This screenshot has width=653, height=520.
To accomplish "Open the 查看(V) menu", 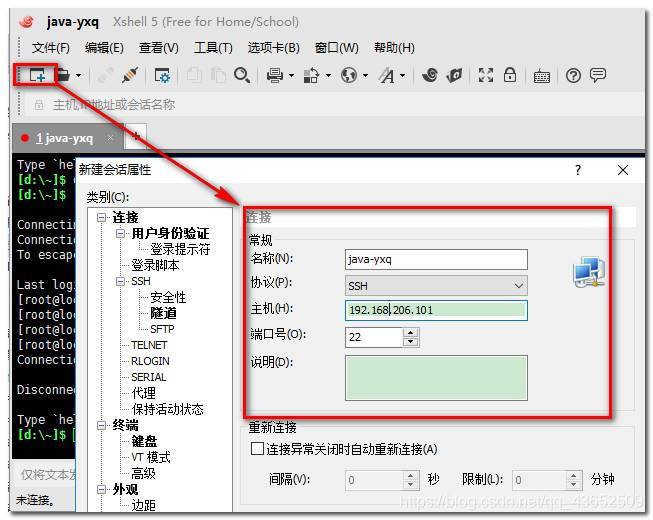I will click(x=159, y=48).
